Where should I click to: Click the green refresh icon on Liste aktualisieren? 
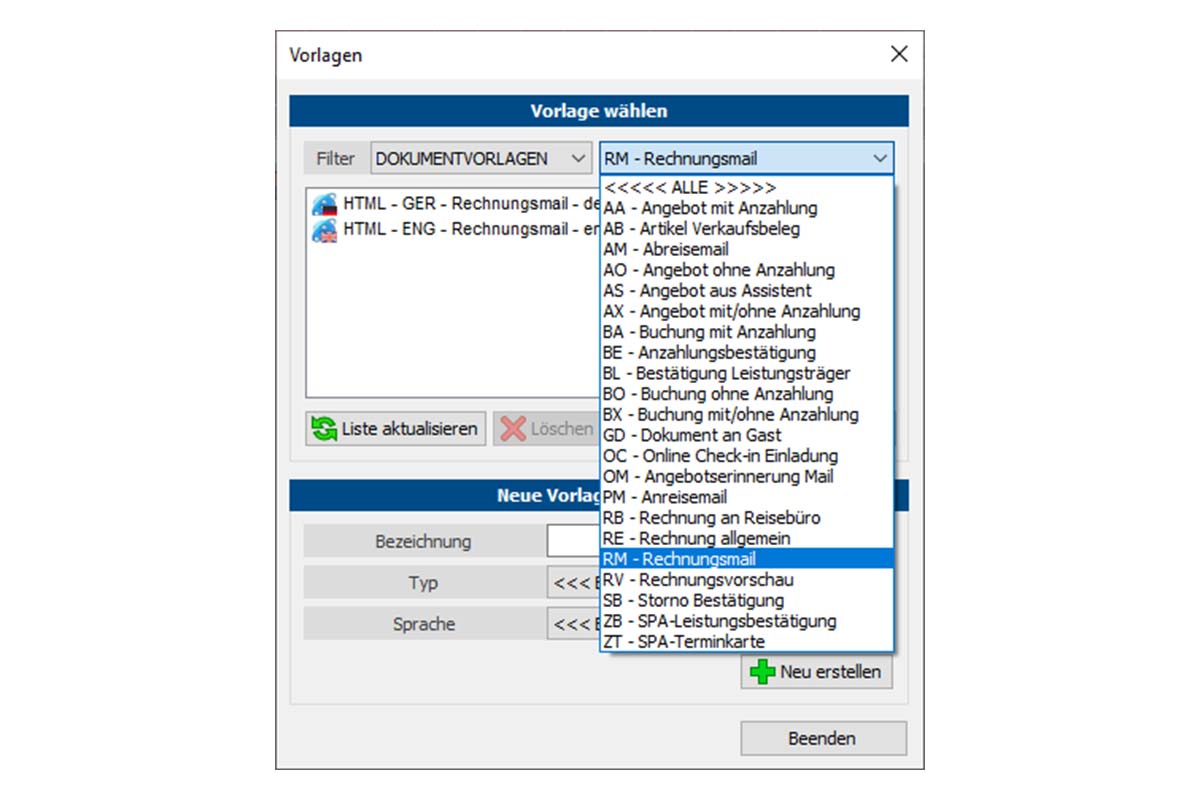click(324, 429)
